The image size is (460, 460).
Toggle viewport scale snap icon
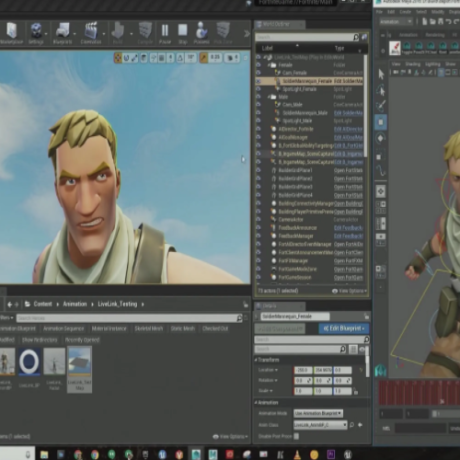click(x=203, y=58)
